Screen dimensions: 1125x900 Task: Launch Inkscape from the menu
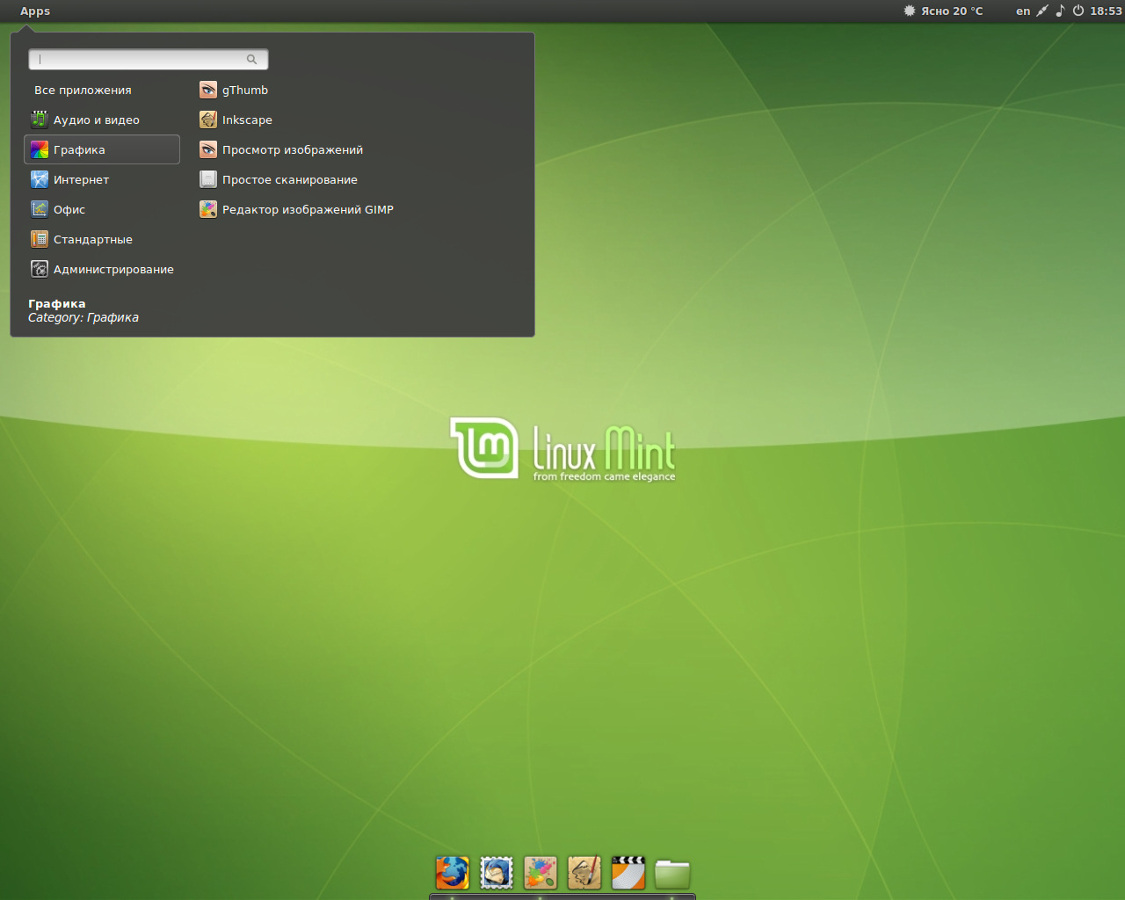click(236, 120)
